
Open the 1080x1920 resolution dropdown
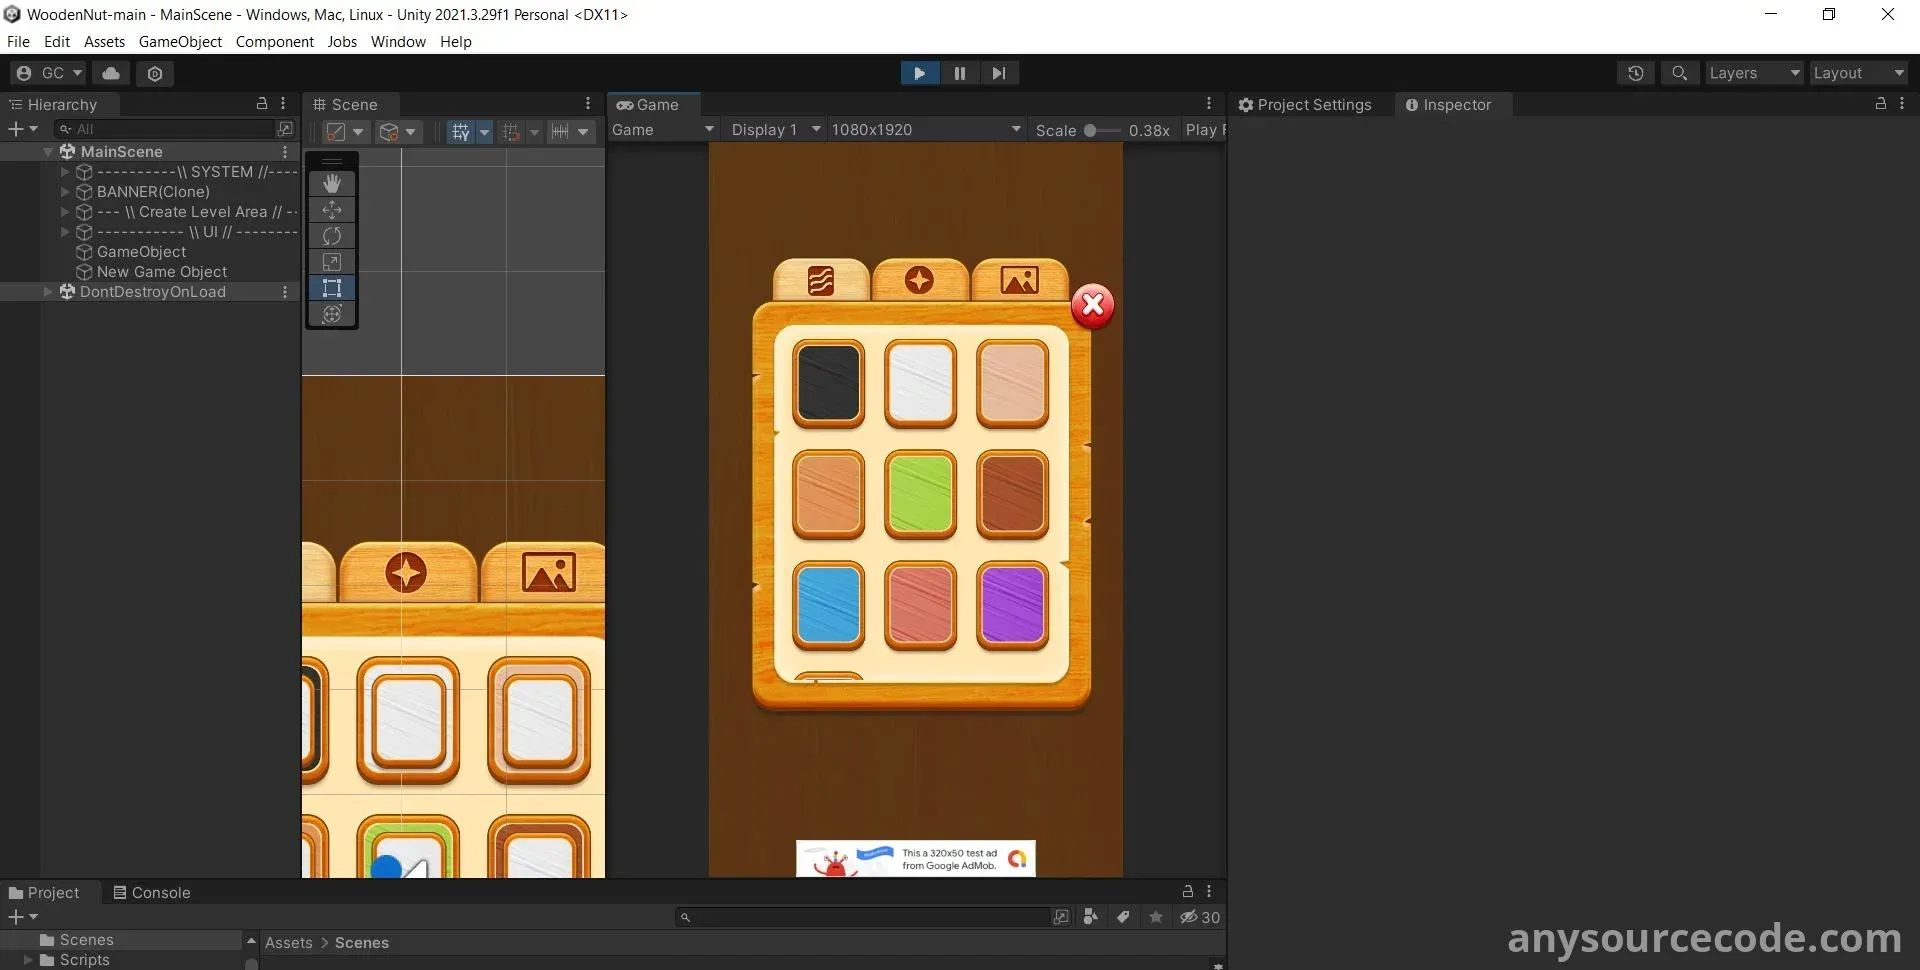pos(925,130)
